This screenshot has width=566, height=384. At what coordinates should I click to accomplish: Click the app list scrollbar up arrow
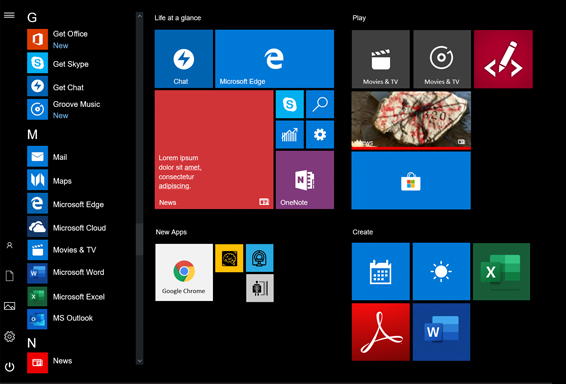[140, 16]
